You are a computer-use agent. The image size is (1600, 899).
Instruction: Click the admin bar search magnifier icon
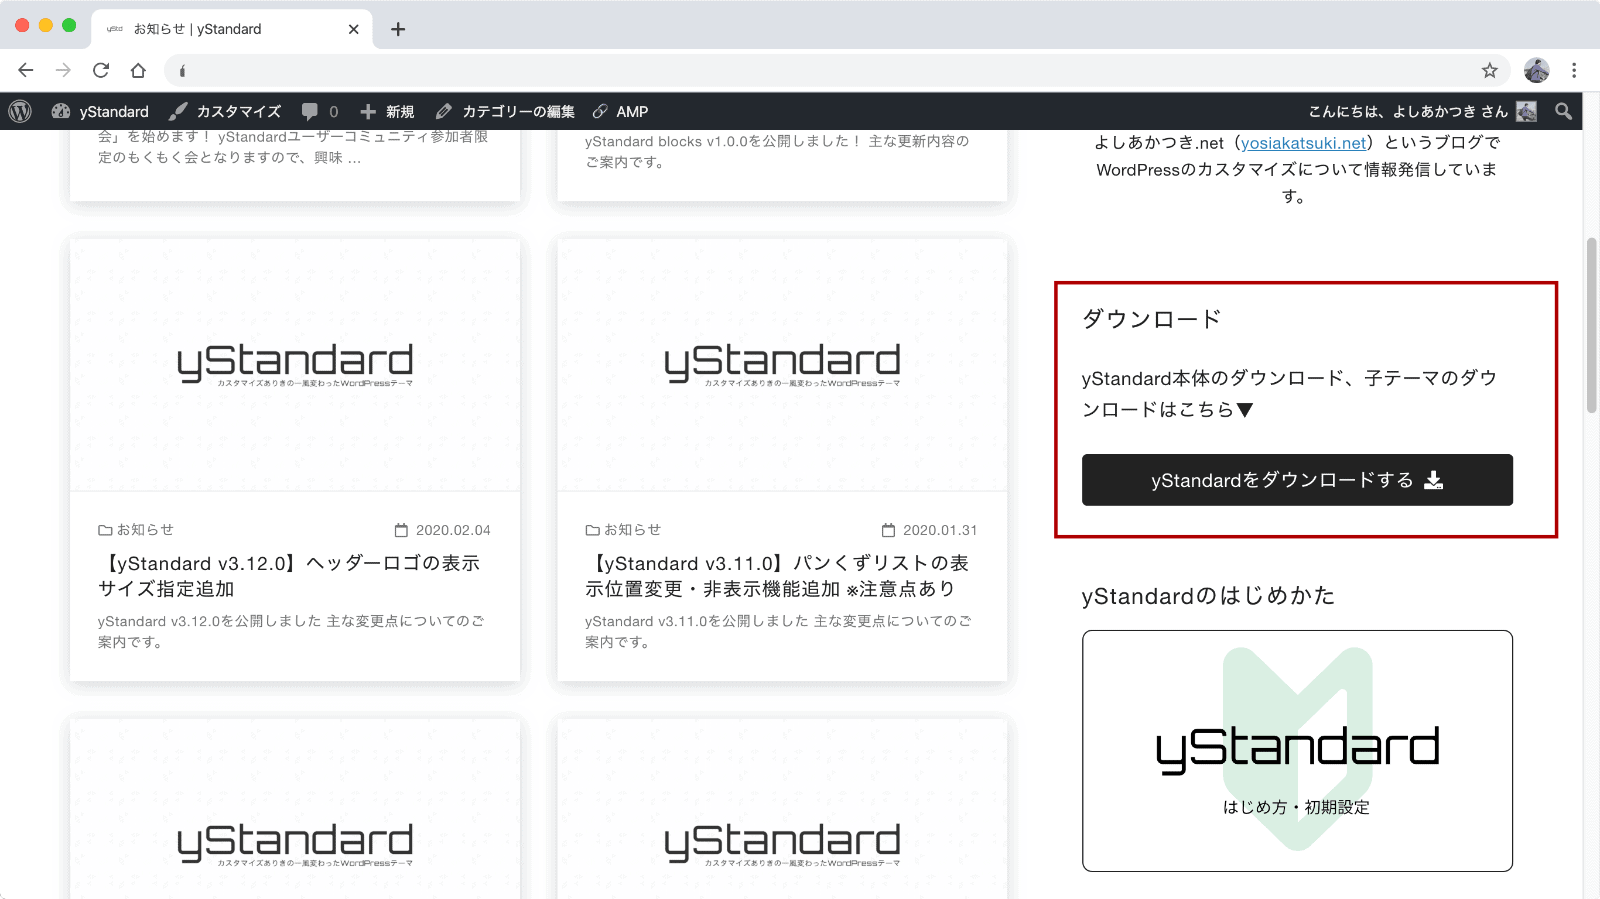1564,111
